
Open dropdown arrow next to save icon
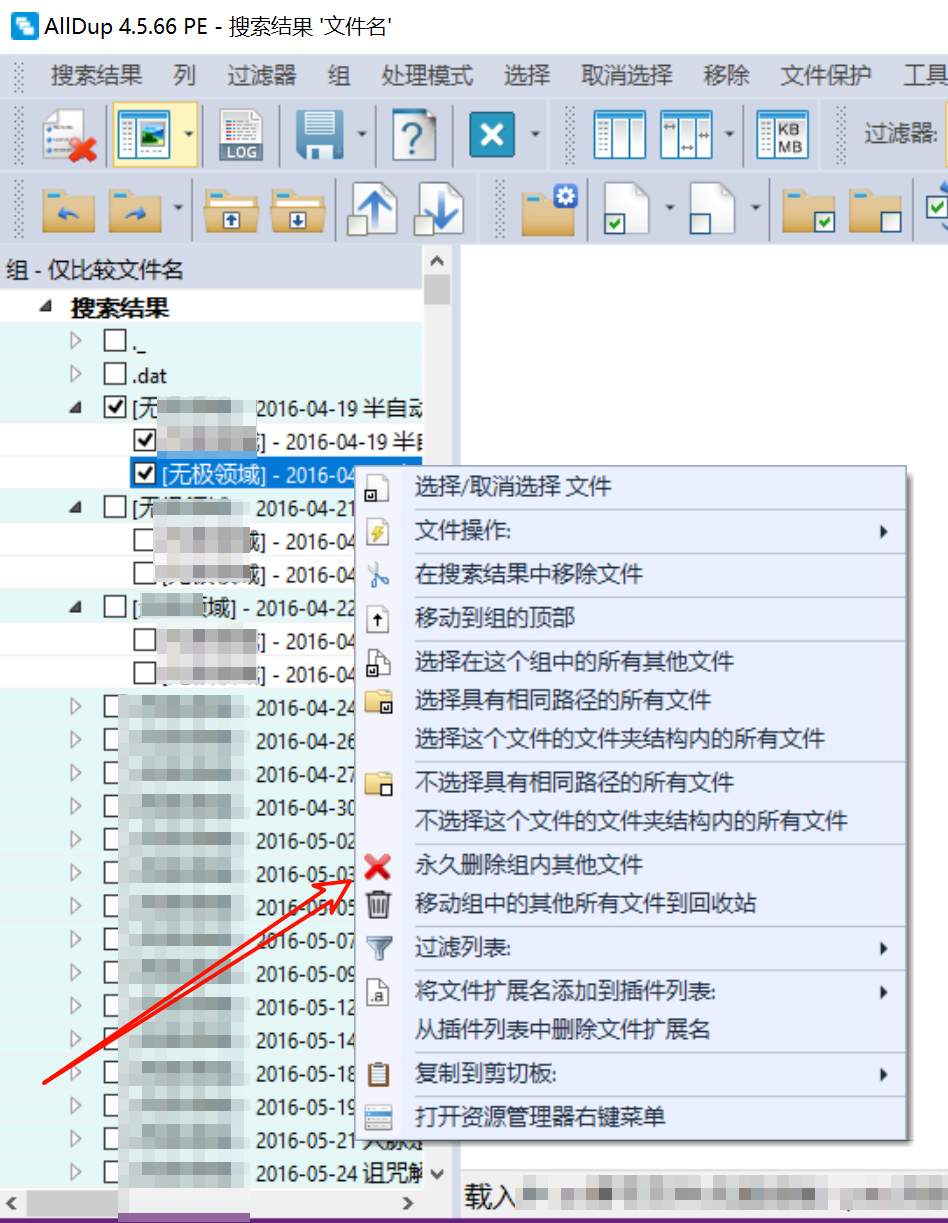[x=362, y=134]
